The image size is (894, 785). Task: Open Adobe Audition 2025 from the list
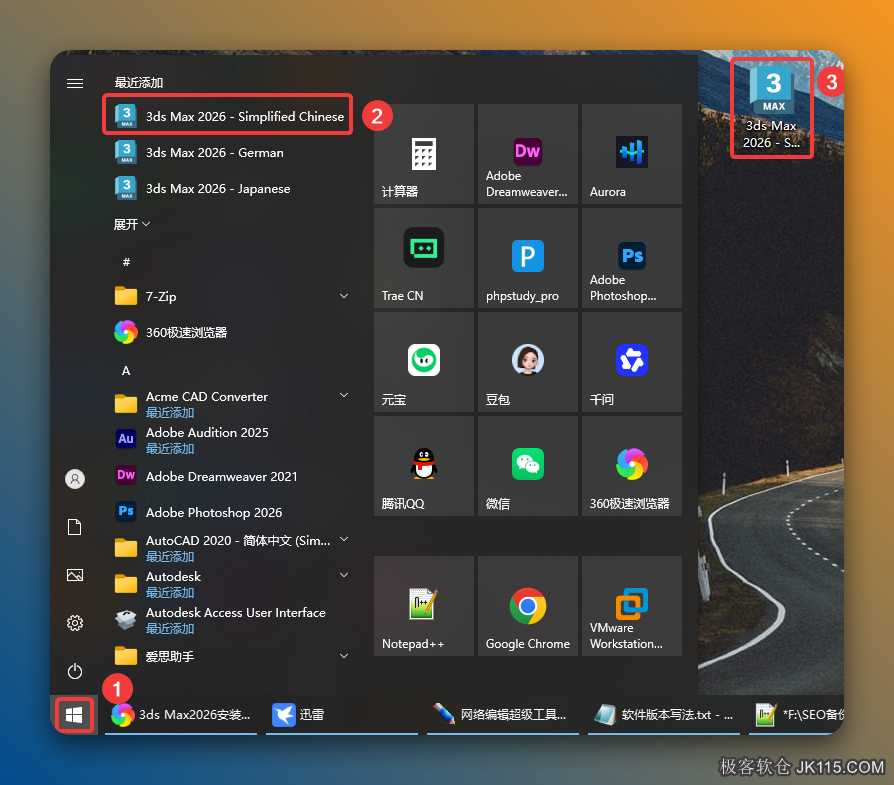click(x=228, y=440)
